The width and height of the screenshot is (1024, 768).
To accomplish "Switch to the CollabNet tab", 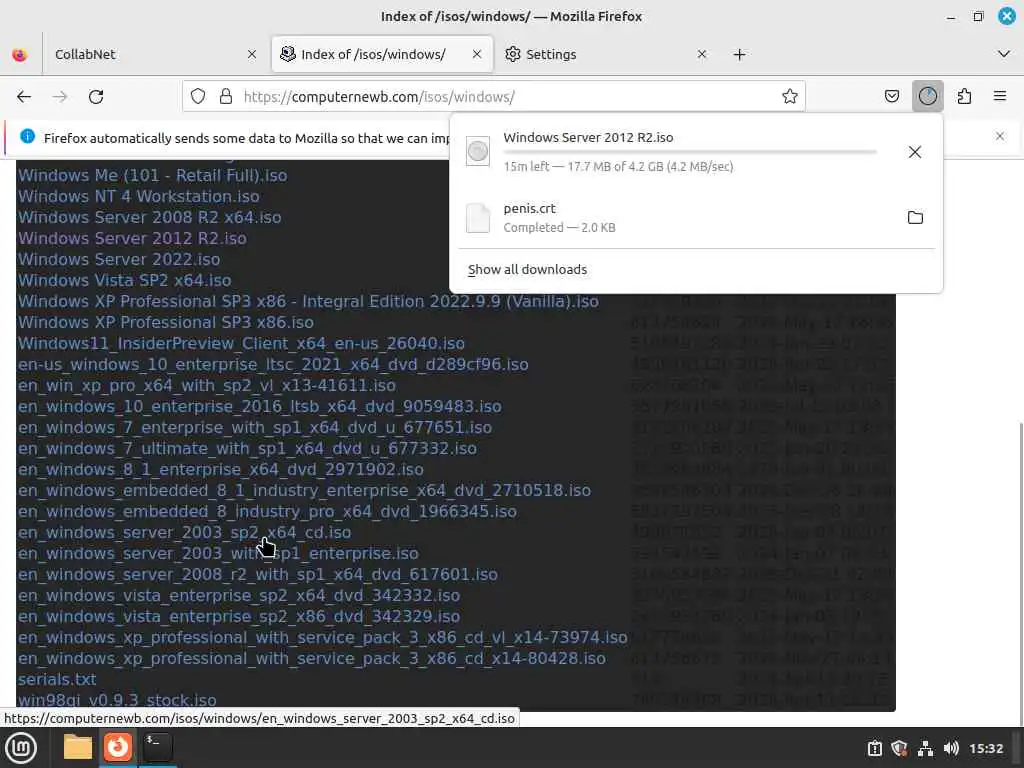I will click(156, 54).
